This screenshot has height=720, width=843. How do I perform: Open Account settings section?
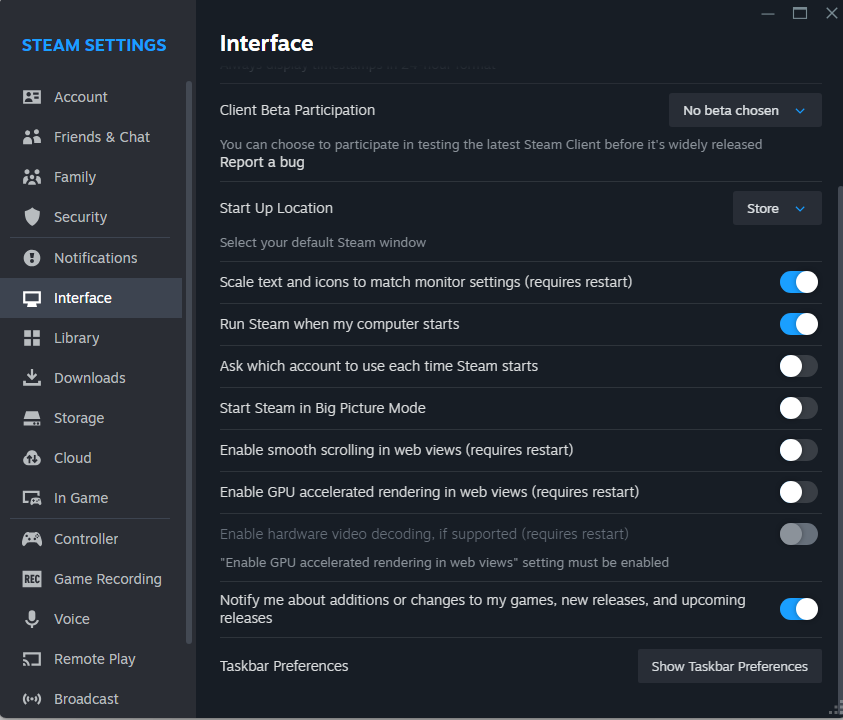[91, 97]
